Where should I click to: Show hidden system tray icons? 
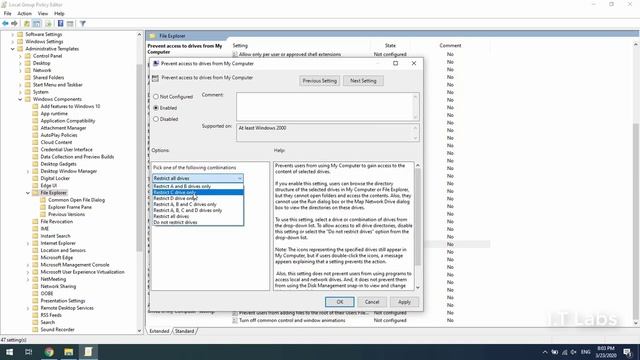click(x=545, y=352)
